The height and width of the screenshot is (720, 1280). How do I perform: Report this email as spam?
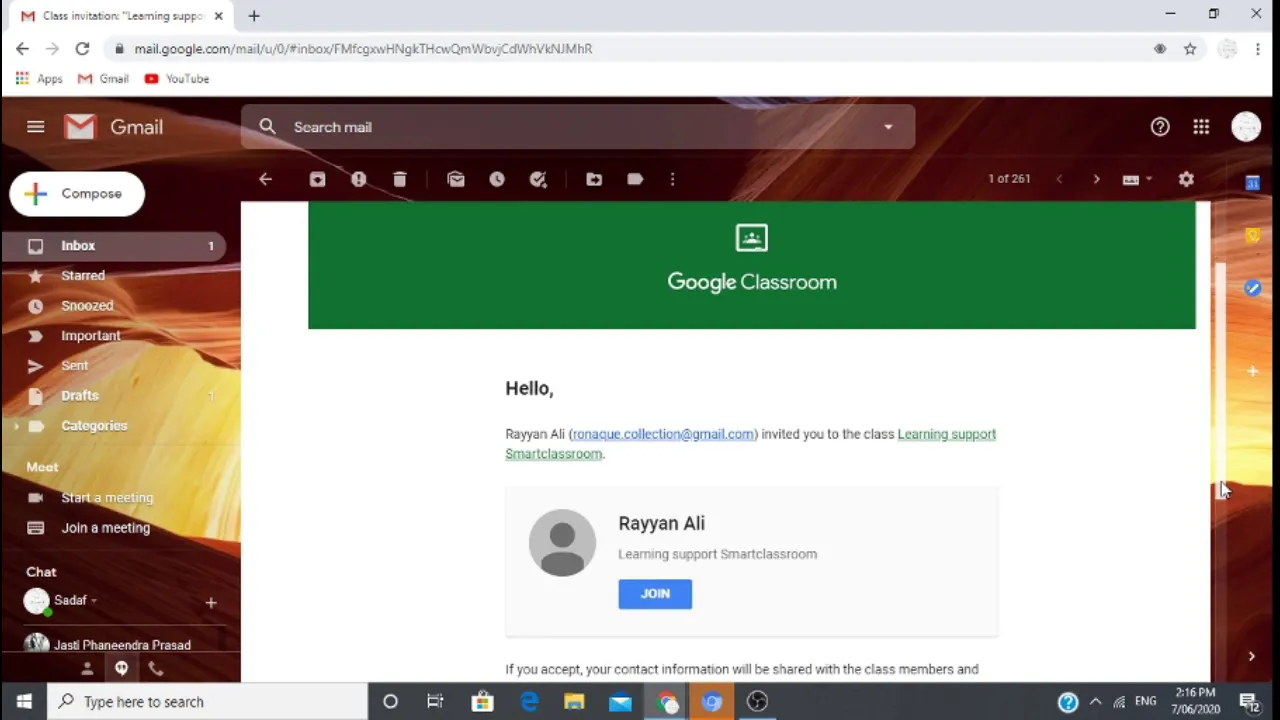click(358, 179)
